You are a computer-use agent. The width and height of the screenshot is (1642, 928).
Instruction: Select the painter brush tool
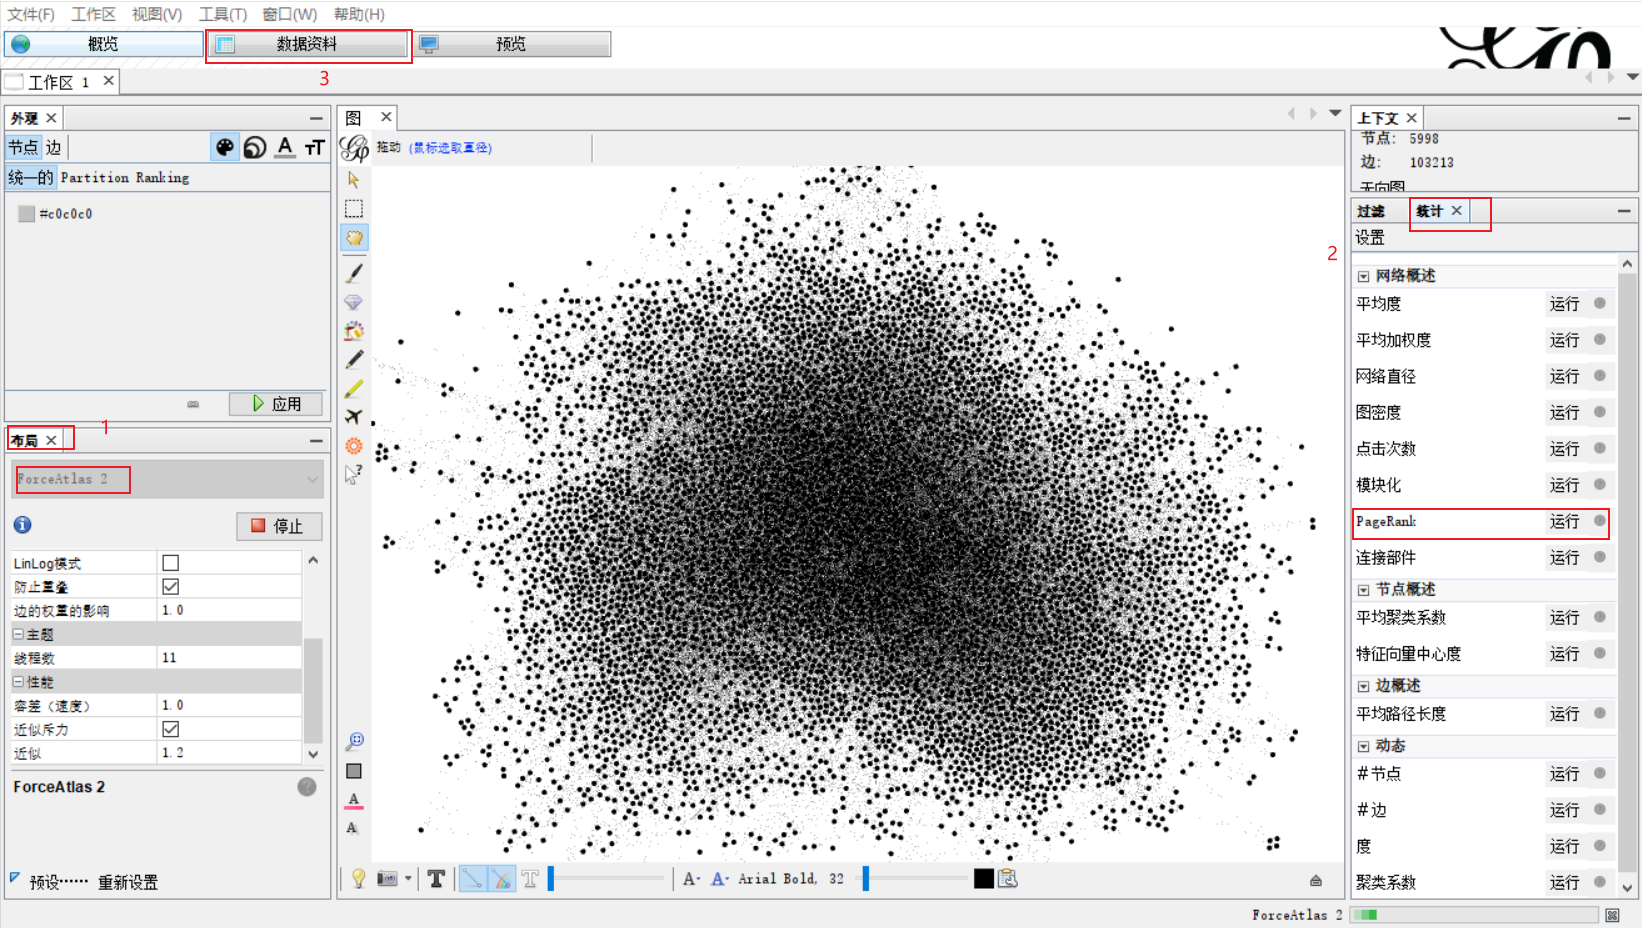[x=354, y=272]
